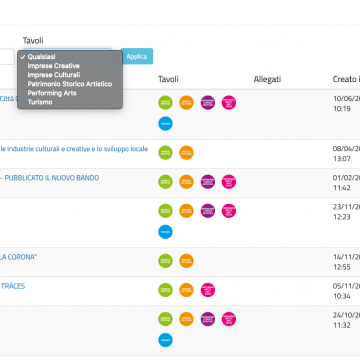Click the orange circle in the TRACES row
Image resolution: width=360 pixels, height=360 pixels.
pos(186,290)
